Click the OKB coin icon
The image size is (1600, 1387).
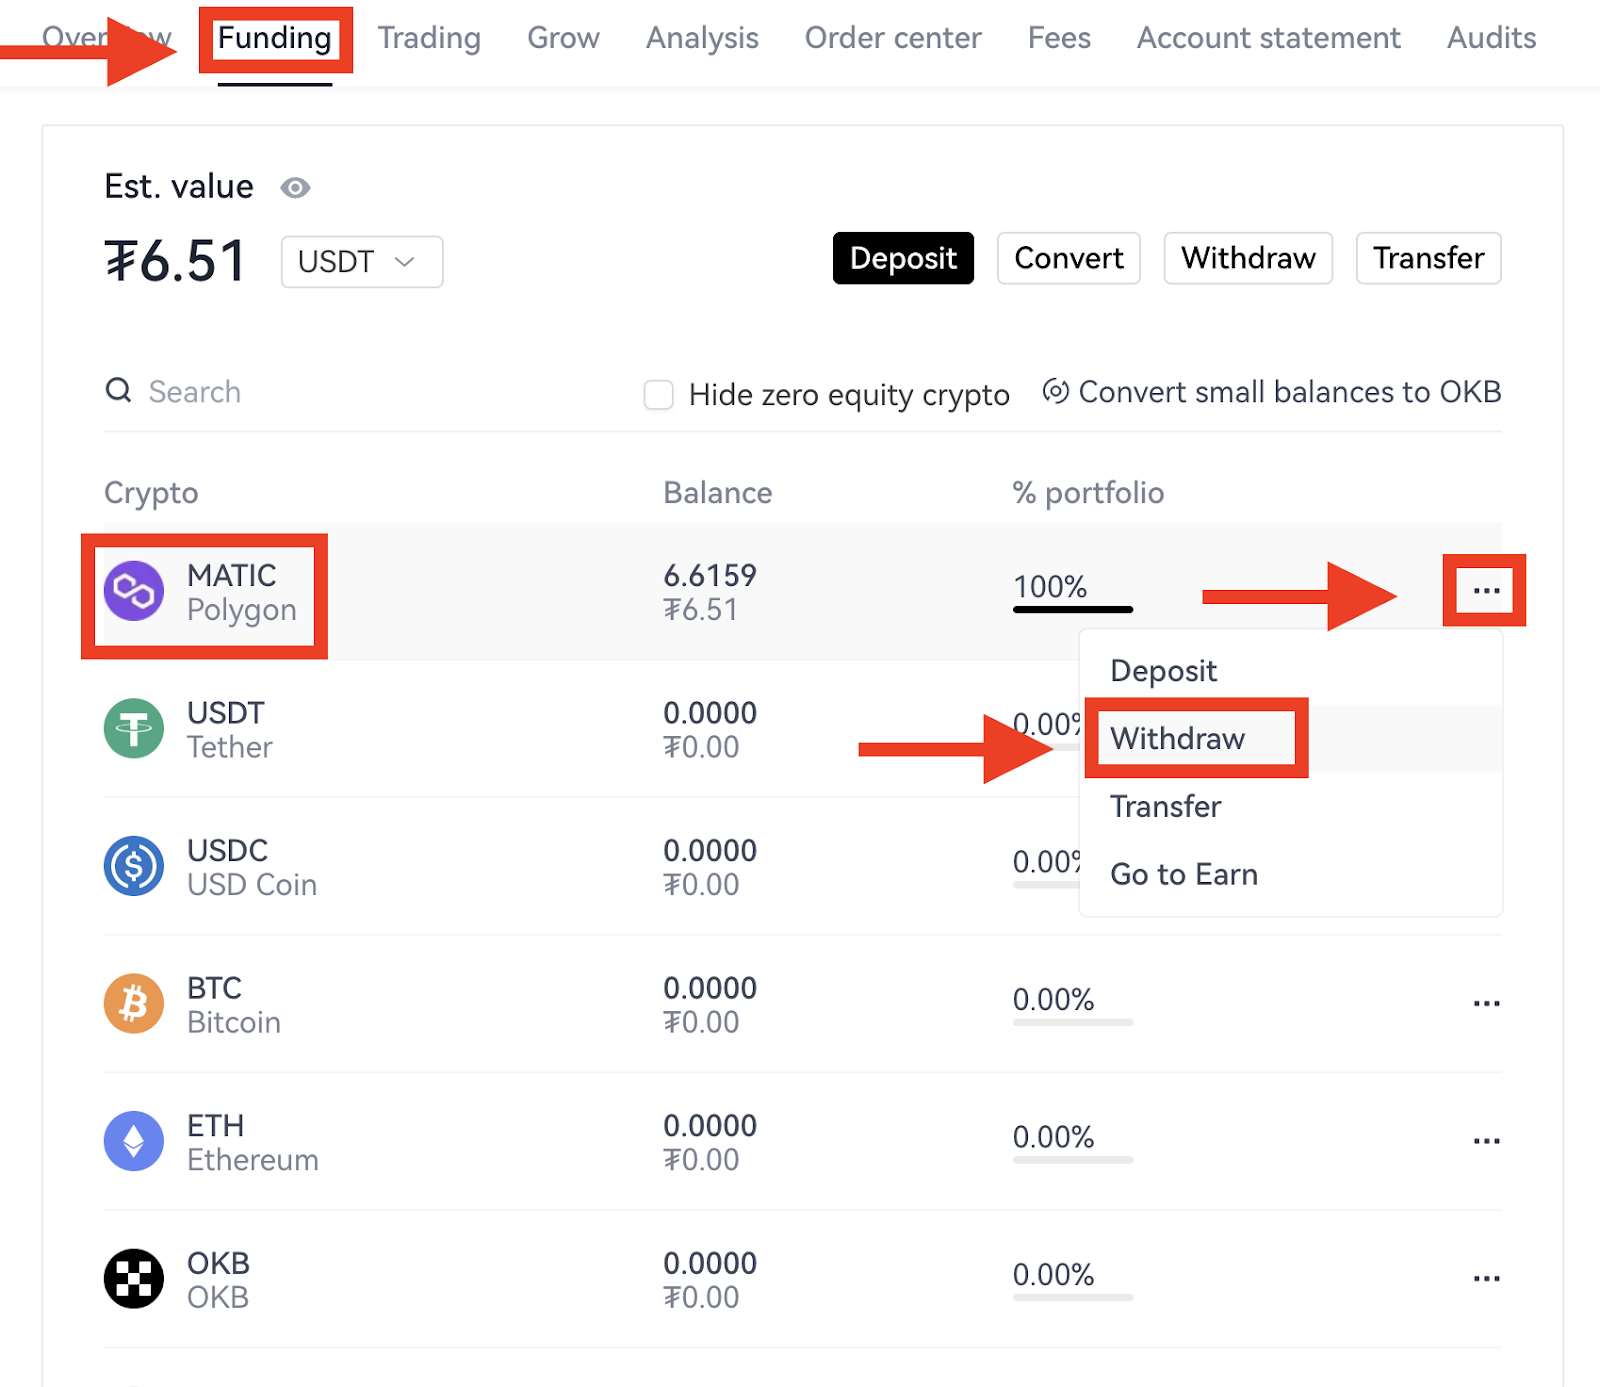[134, 1278]
